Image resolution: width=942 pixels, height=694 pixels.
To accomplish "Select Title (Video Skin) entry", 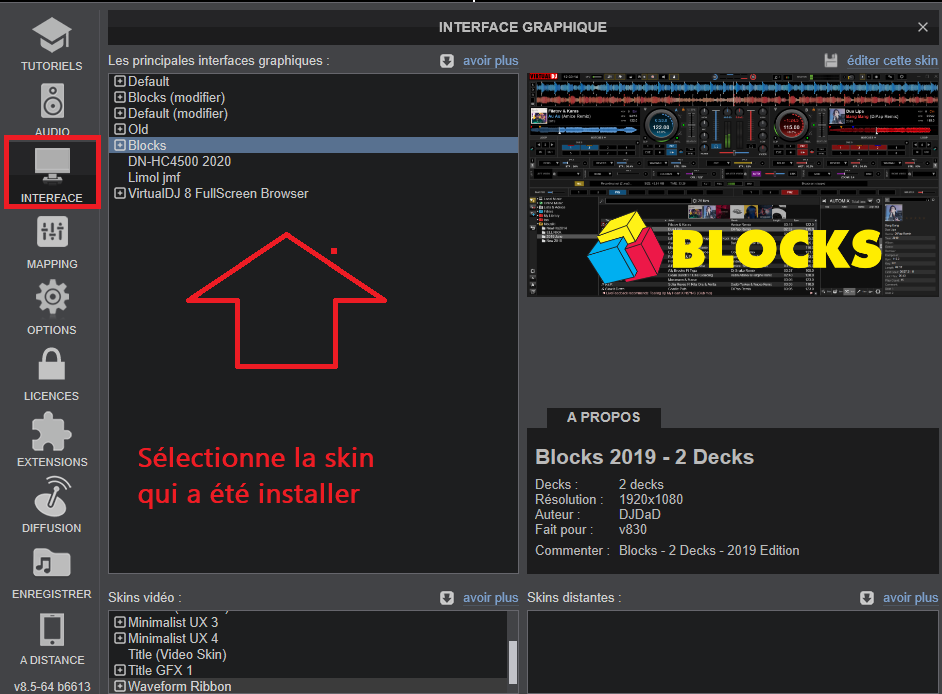I will [x=308, y=654].
